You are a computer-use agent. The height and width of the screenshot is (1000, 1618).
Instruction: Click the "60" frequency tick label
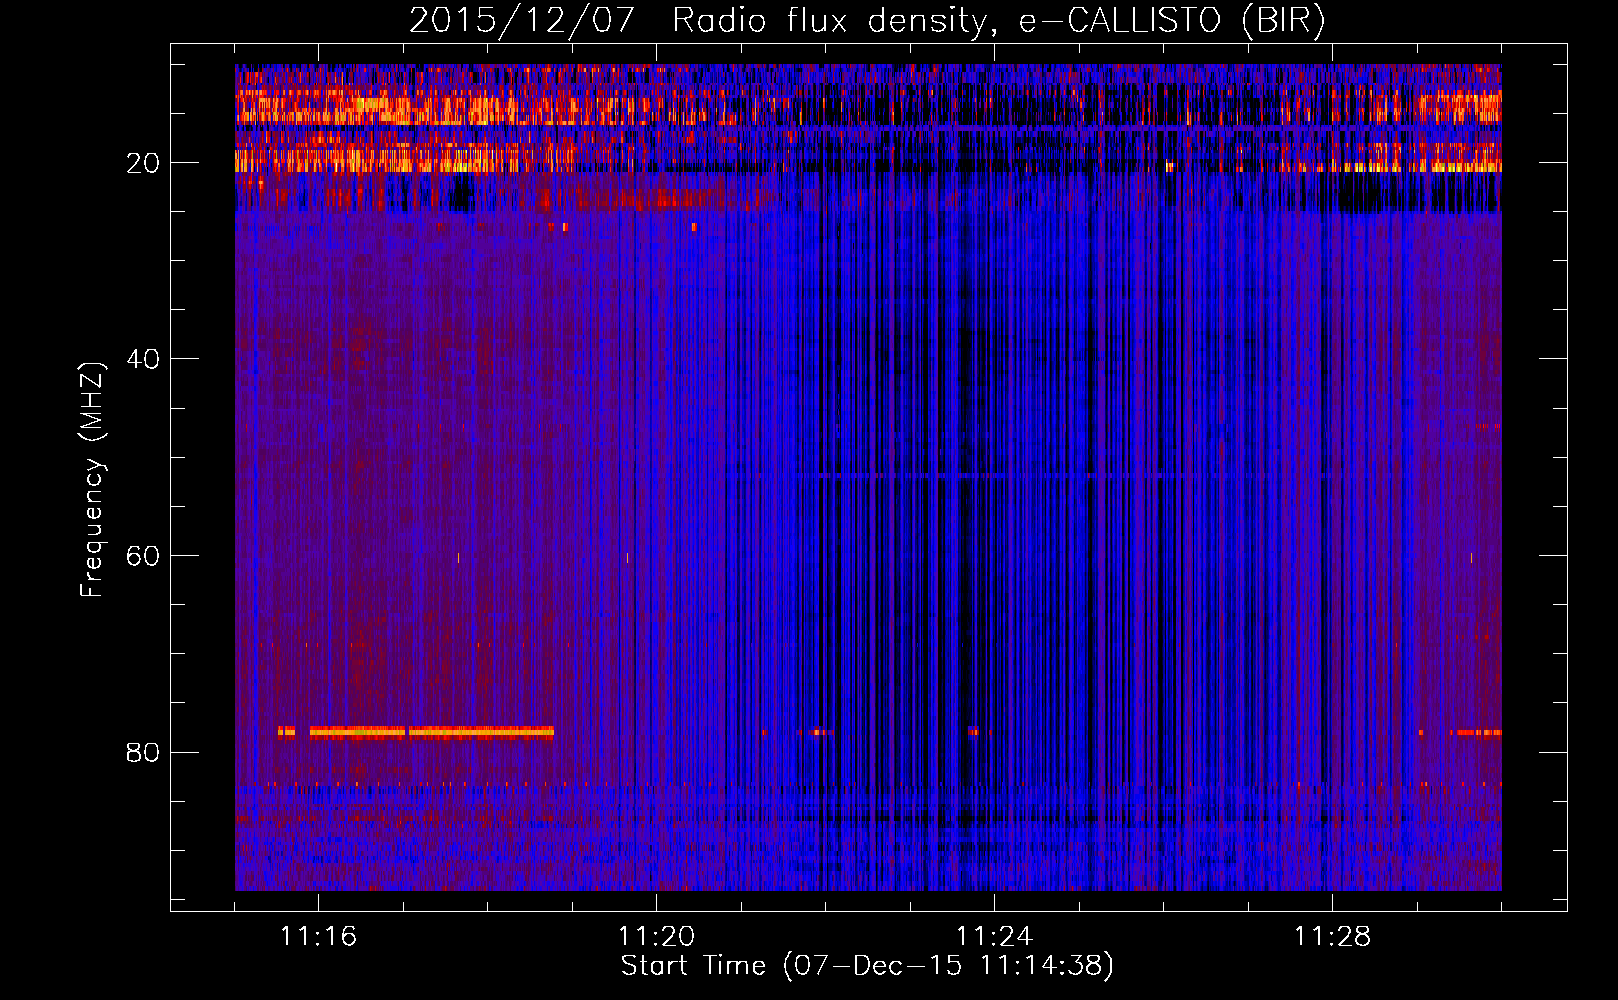(144, 556)
